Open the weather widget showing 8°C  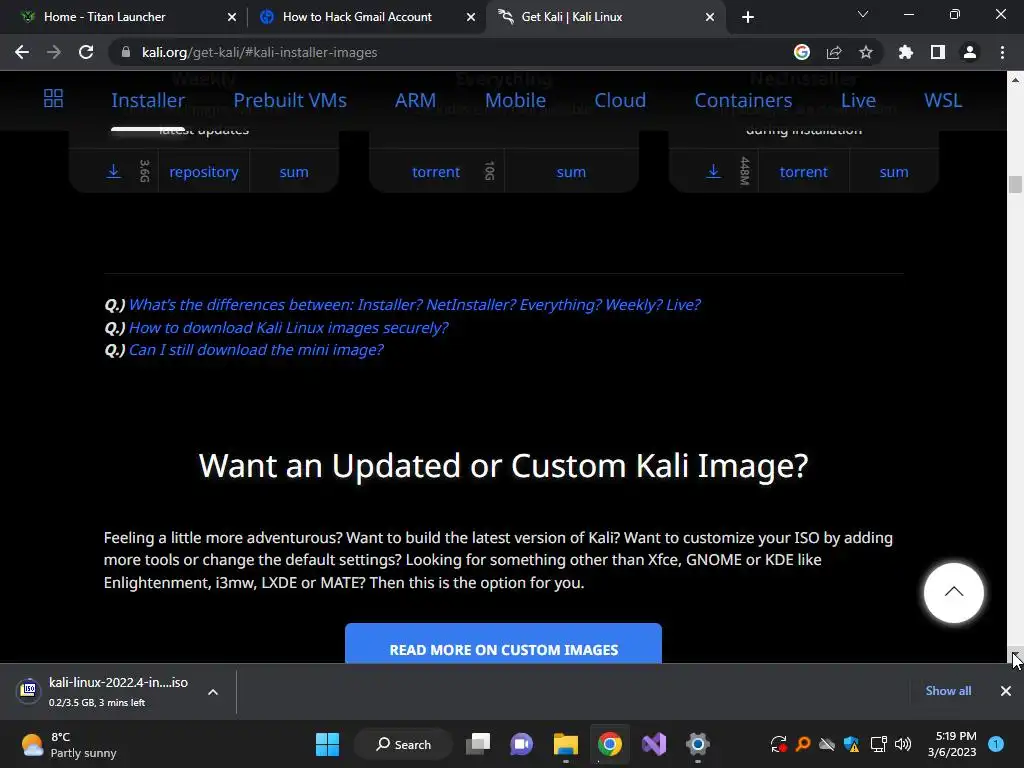pyautogui.click(x=69, y=744)
